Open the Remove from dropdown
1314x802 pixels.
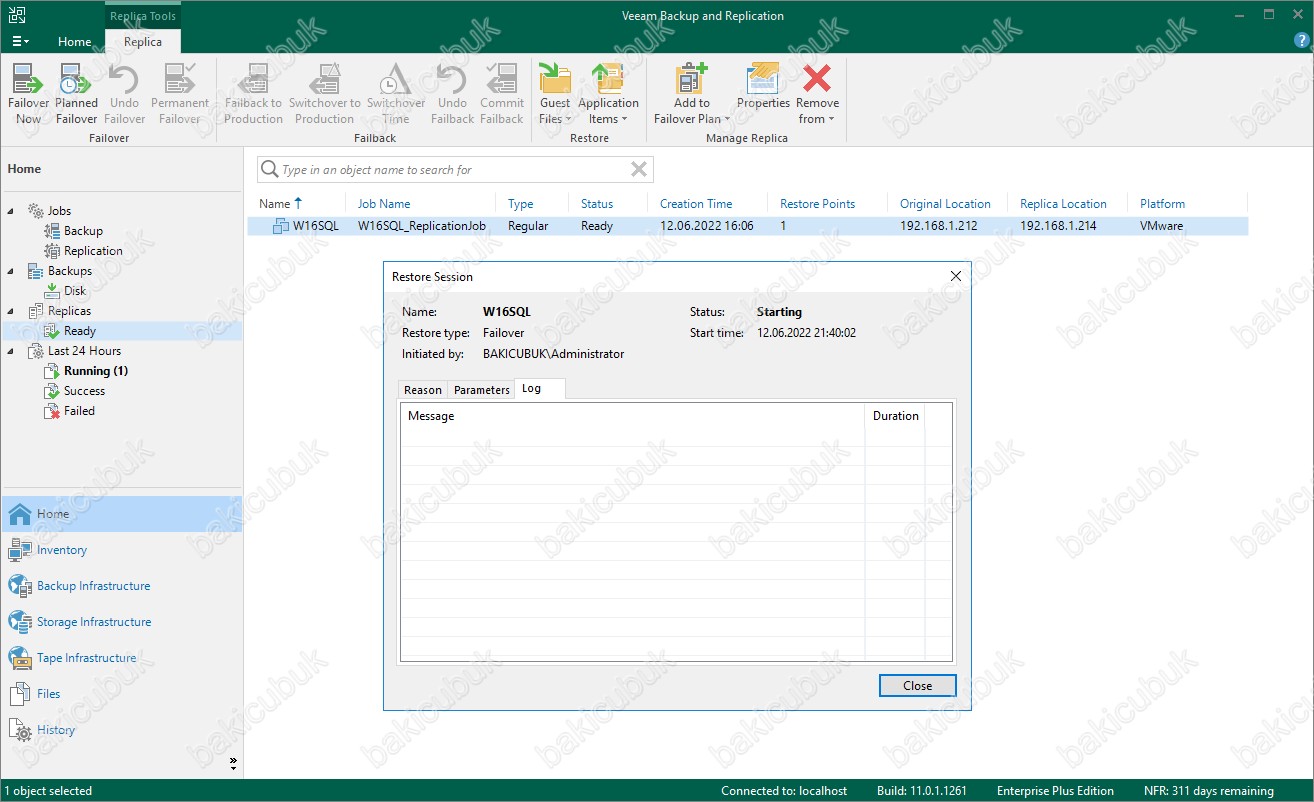817,95
